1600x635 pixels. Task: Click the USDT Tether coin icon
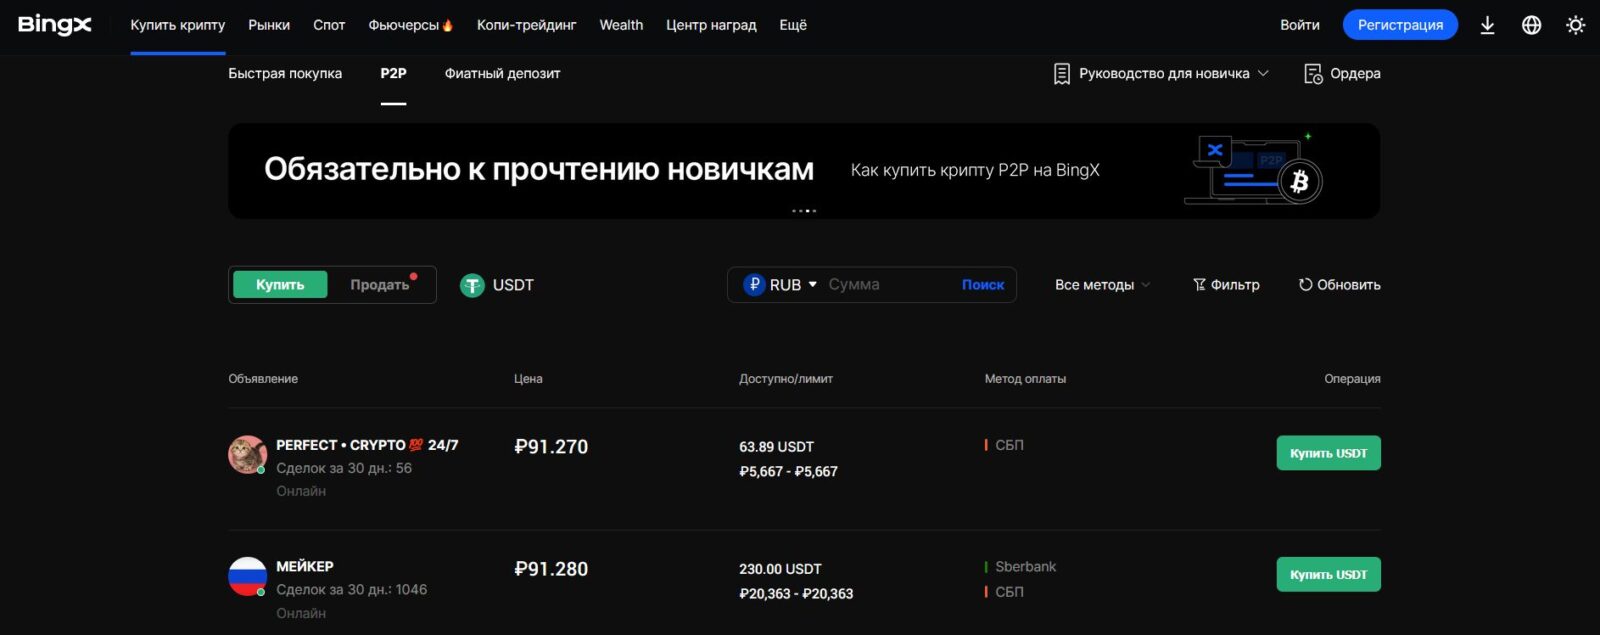click(x=472, y=286)
